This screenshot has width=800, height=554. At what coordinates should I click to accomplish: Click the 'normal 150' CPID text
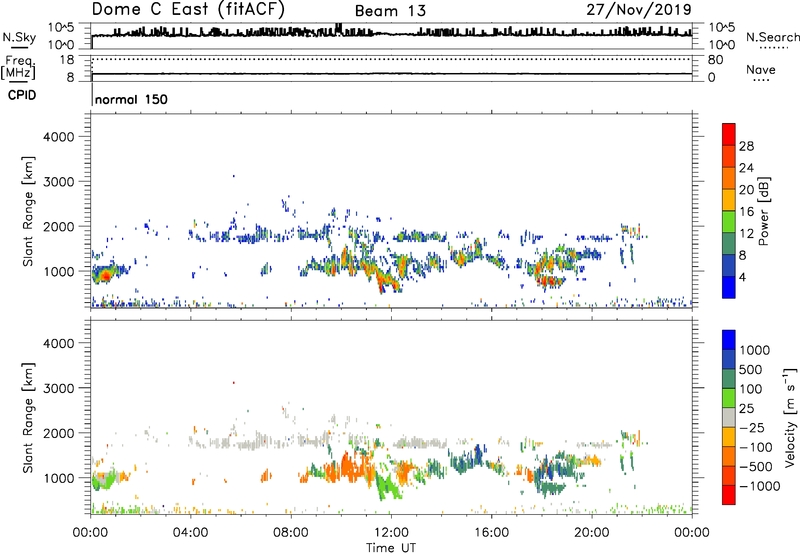coord(131,99)
